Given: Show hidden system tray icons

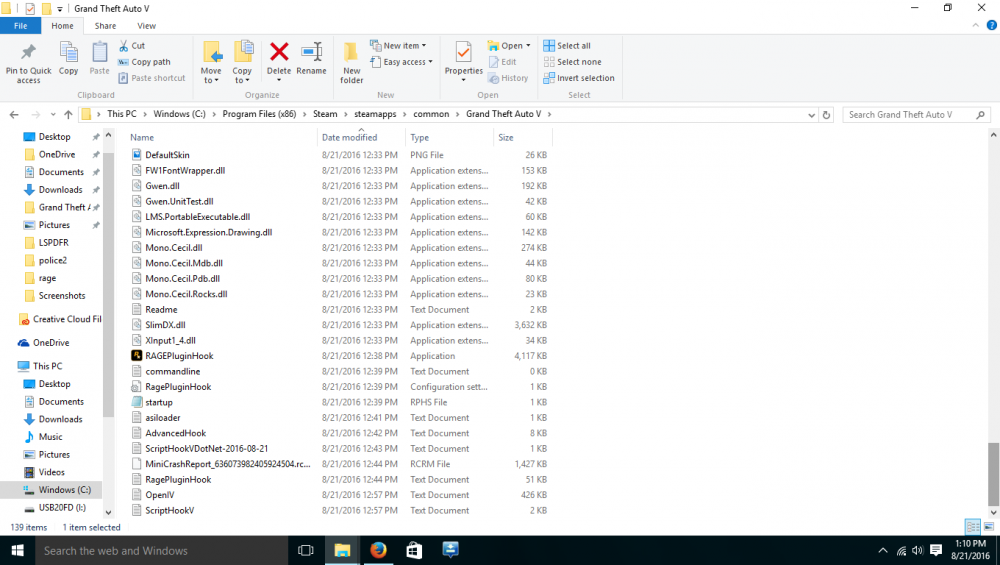Looking at the screenshot, I should click(883, 550).
